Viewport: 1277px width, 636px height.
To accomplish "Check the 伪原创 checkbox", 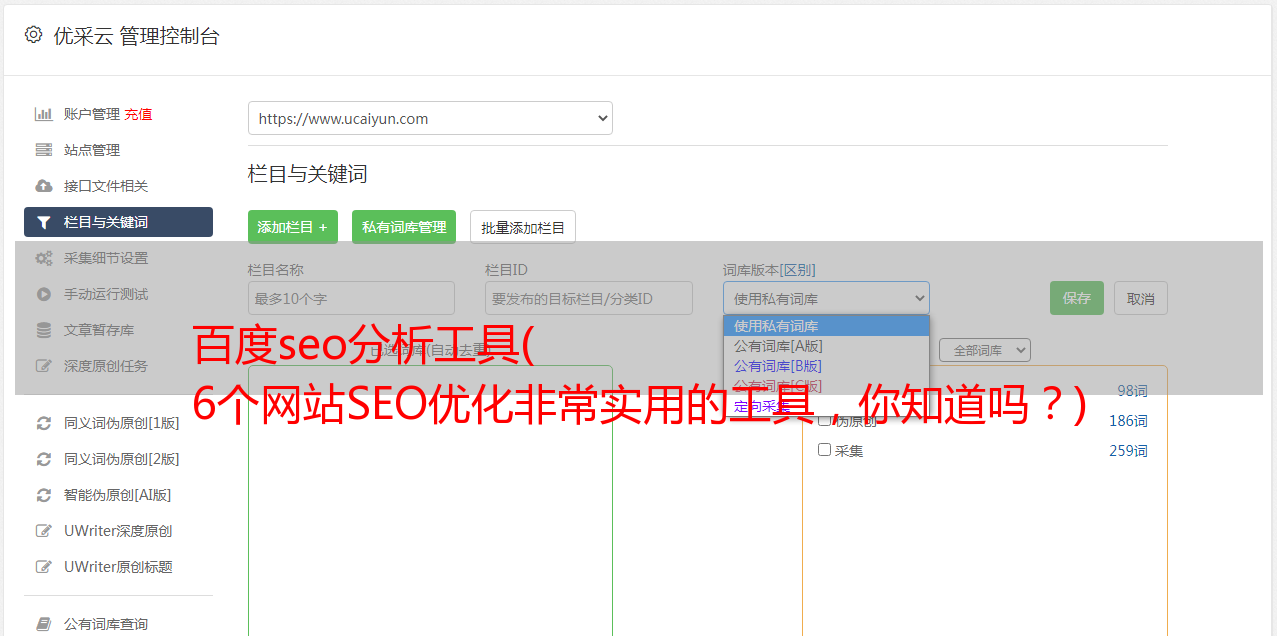I will point(825,420).
